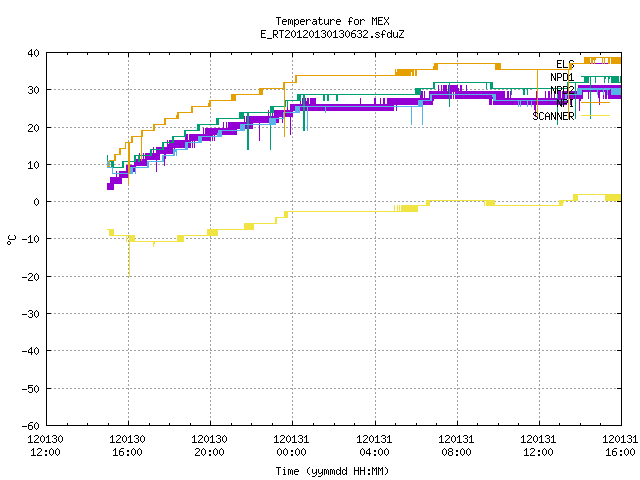This screenshot has width=640, height=480.
Task: Click x-axis label 120131 00:00
Action: click(291, 446)
